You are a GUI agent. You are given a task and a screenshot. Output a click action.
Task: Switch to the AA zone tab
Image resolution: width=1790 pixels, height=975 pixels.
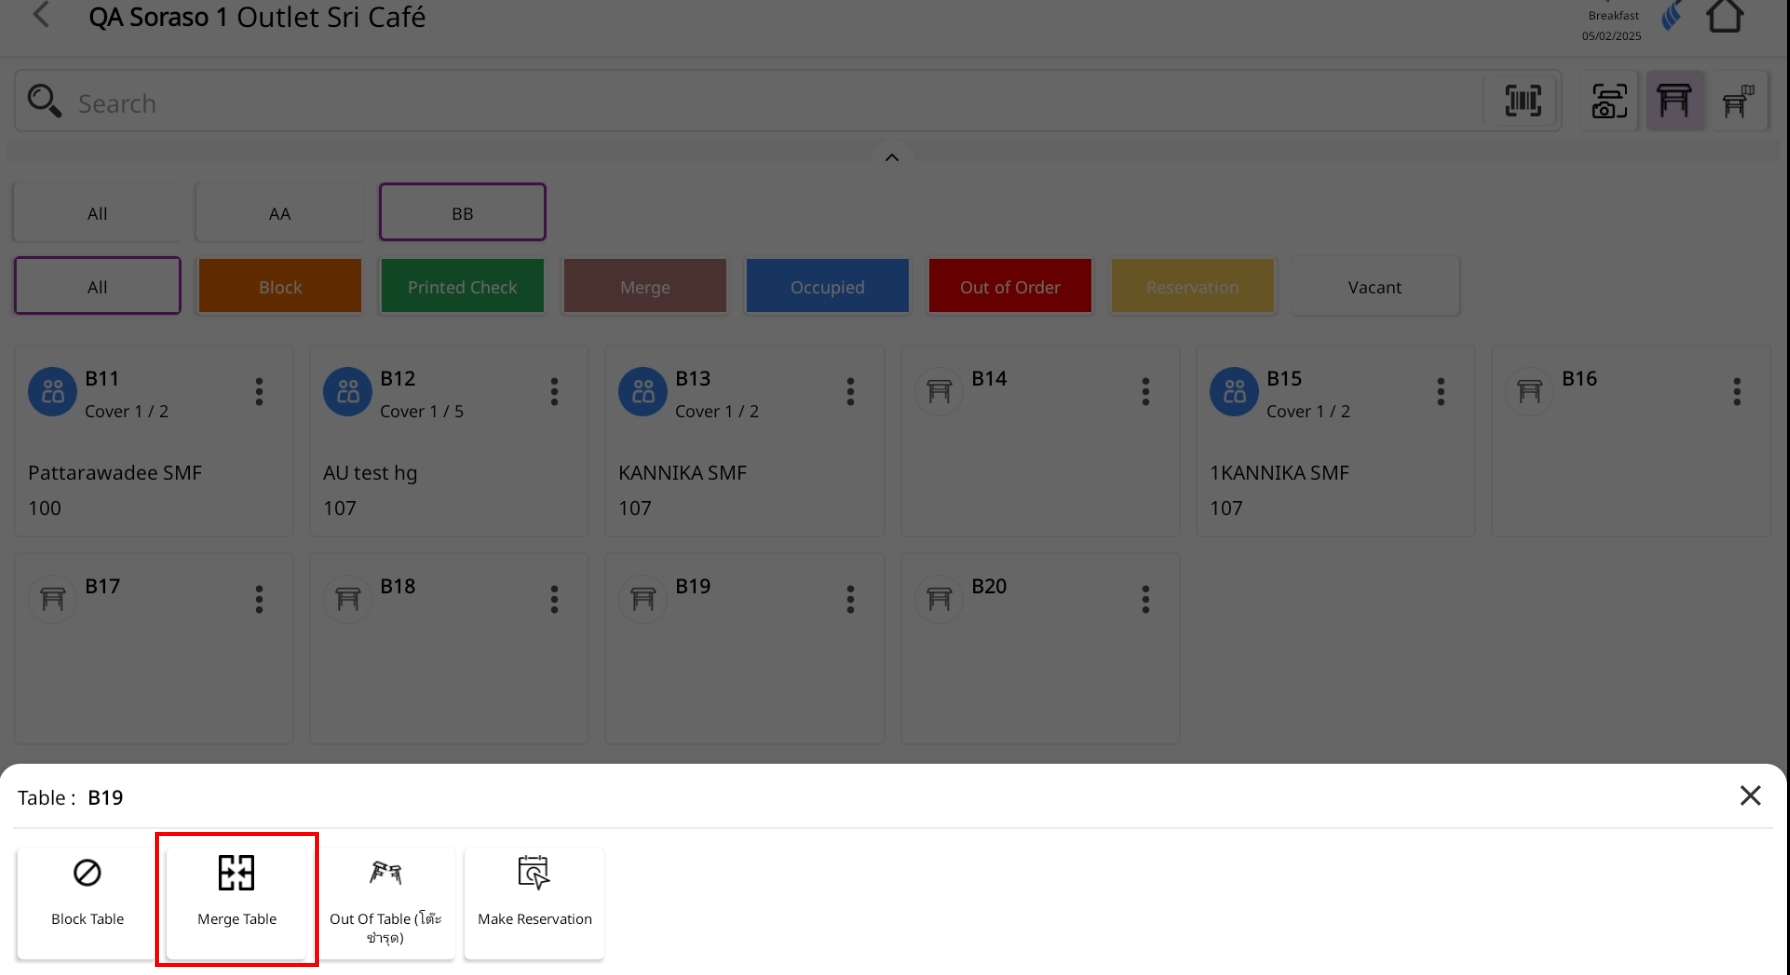[280, 213]
